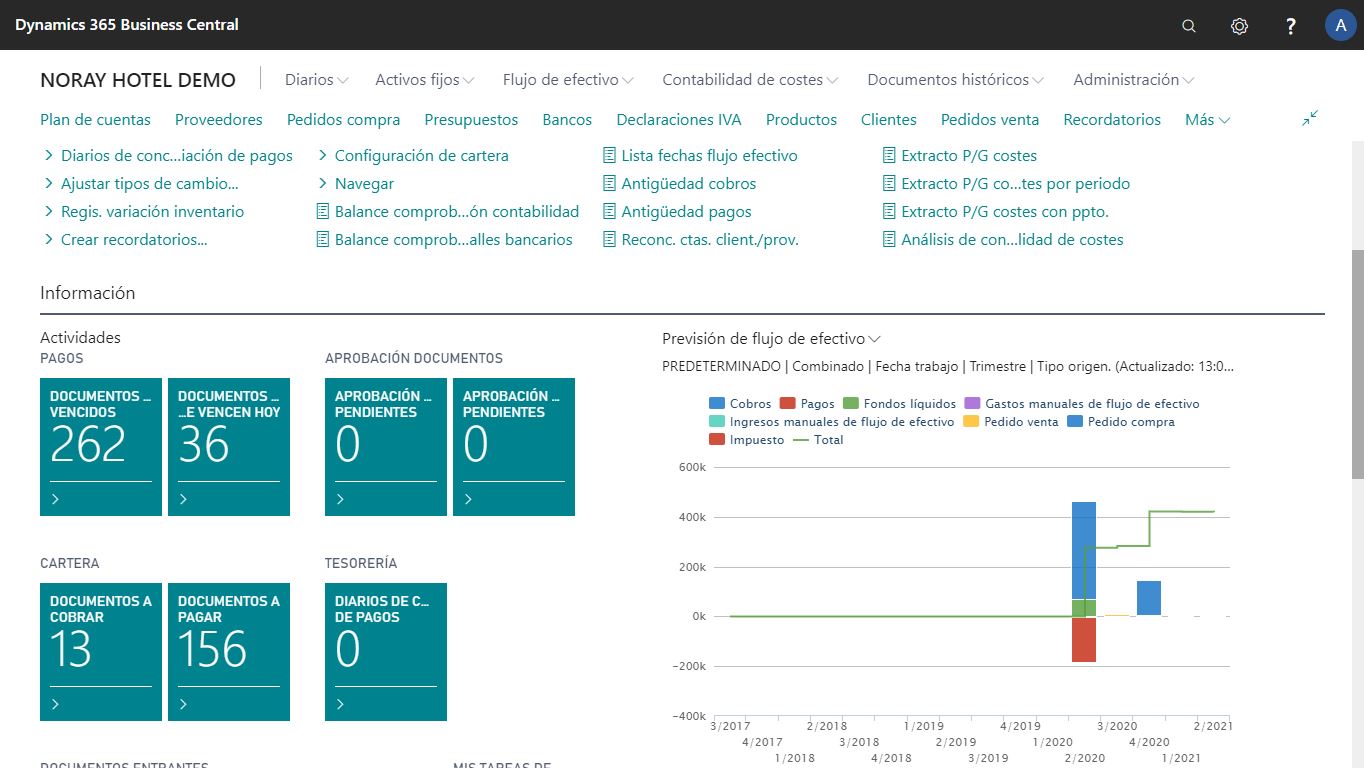Screen dimensions: 1364x768
Task: Open the Productos list
Action: click(801, 120)
